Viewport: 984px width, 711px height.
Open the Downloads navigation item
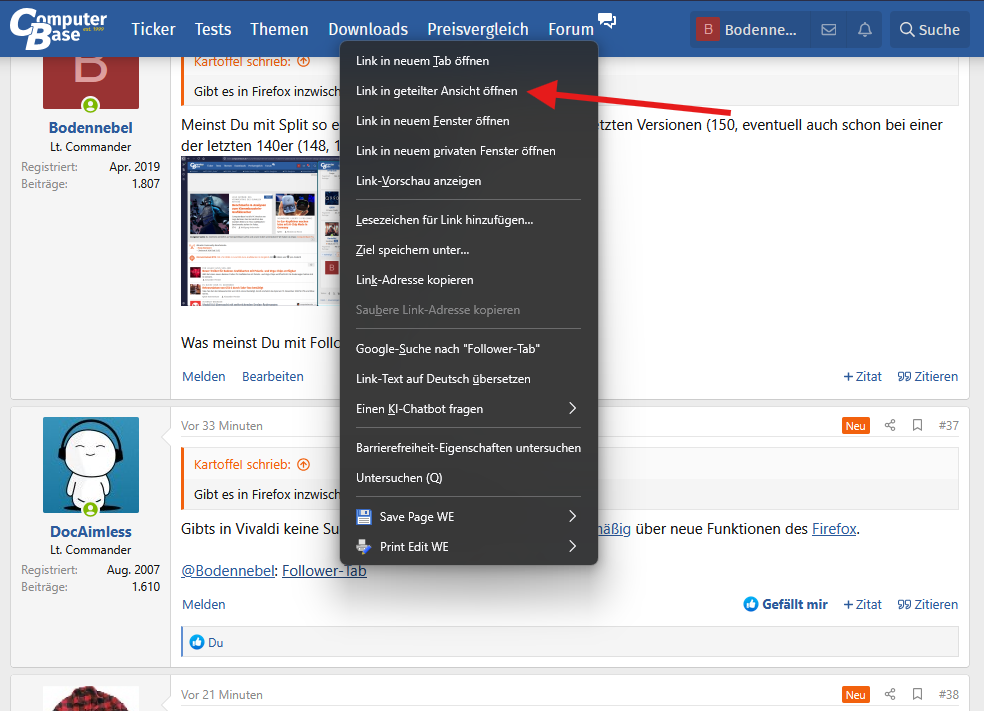pos(368,29)
